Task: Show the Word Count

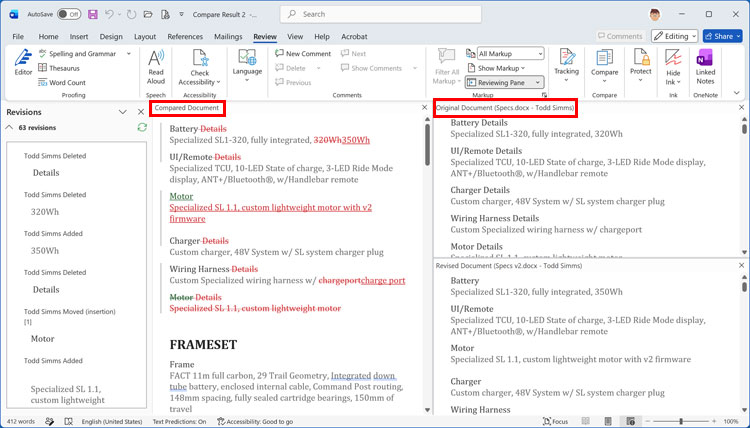Action: pyautogui.click(x=62, y=82)
